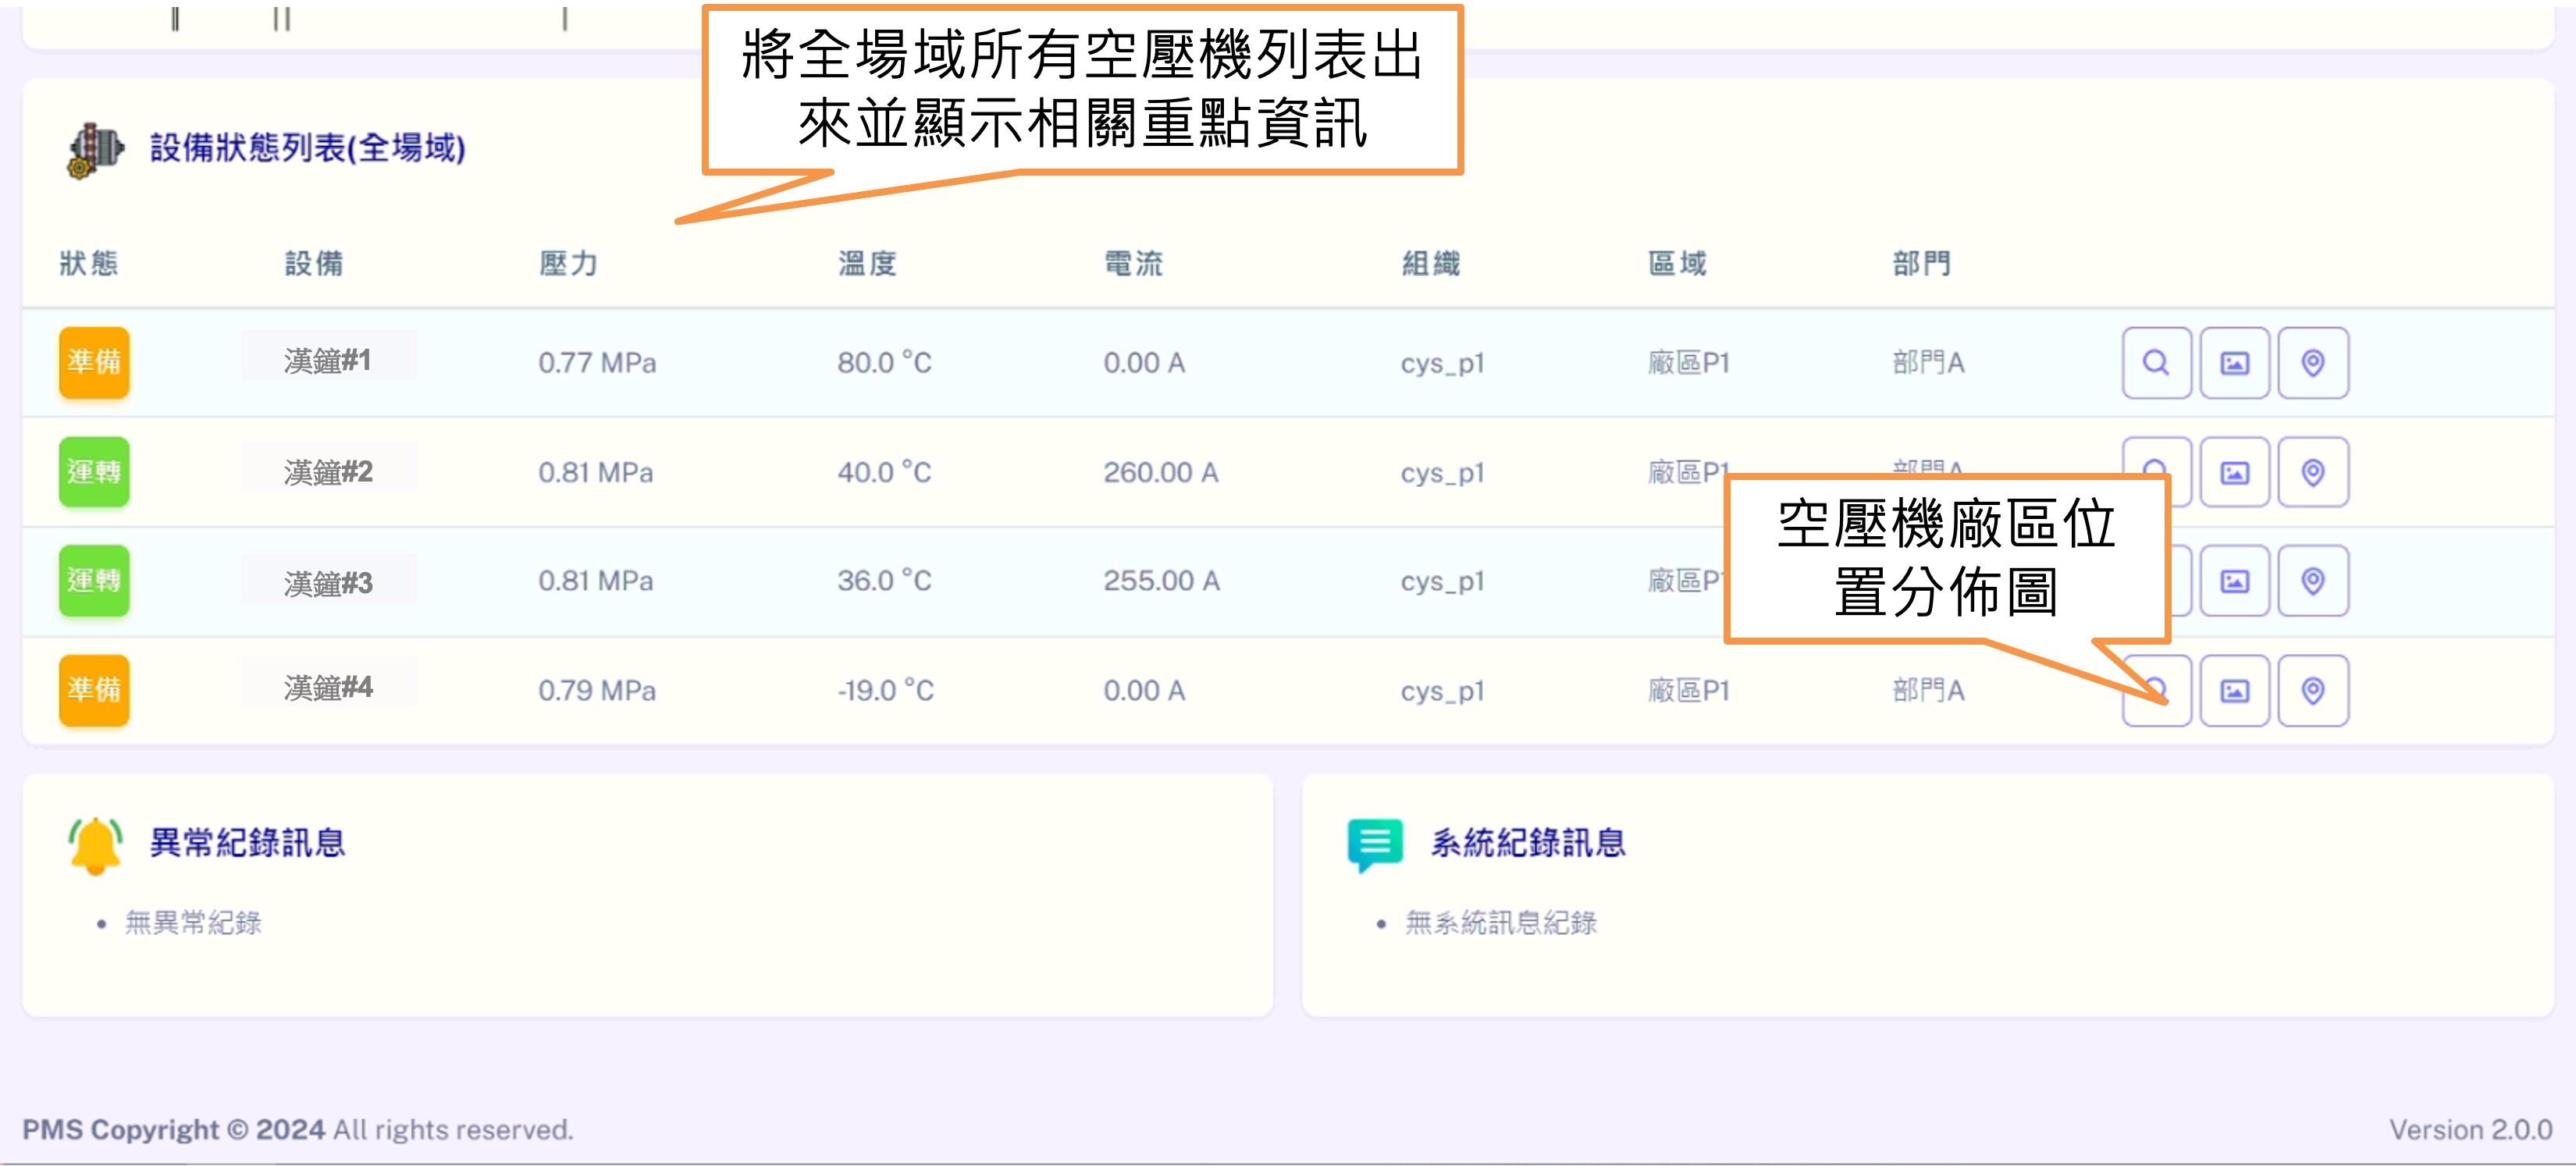2576x1166 pixels.
Task: Click the 壓力 column header
Action: [568, 264]
